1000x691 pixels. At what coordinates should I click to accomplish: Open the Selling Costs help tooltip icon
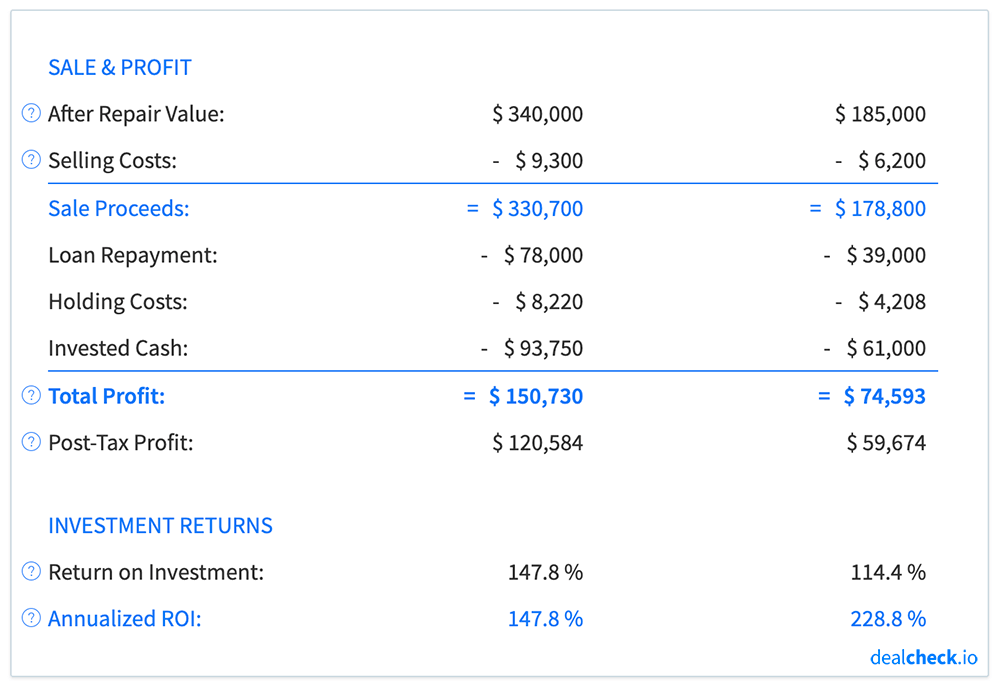(x=30, y=159)
